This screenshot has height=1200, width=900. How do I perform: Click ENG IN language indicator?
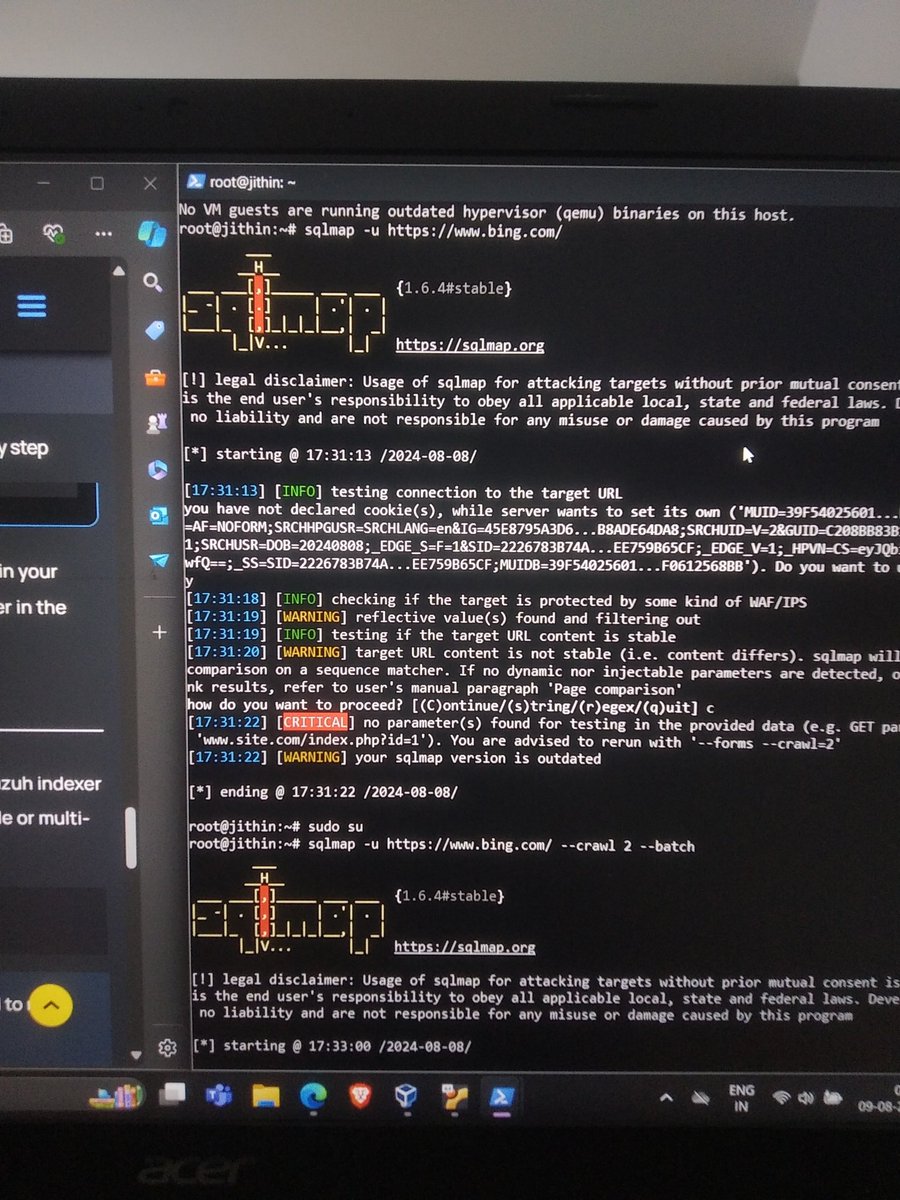pyautogui.click(x=741, y=1097)
